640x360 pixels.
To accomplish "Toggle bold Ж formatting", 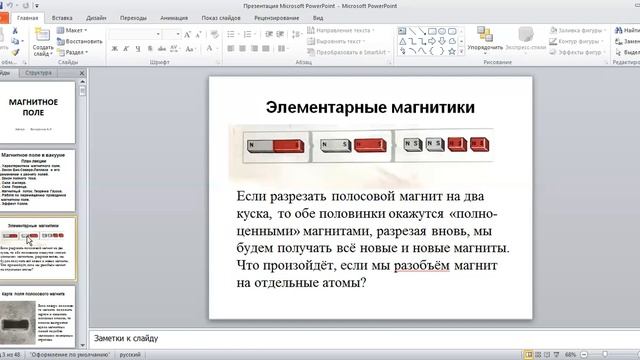I will coord(115,49).
